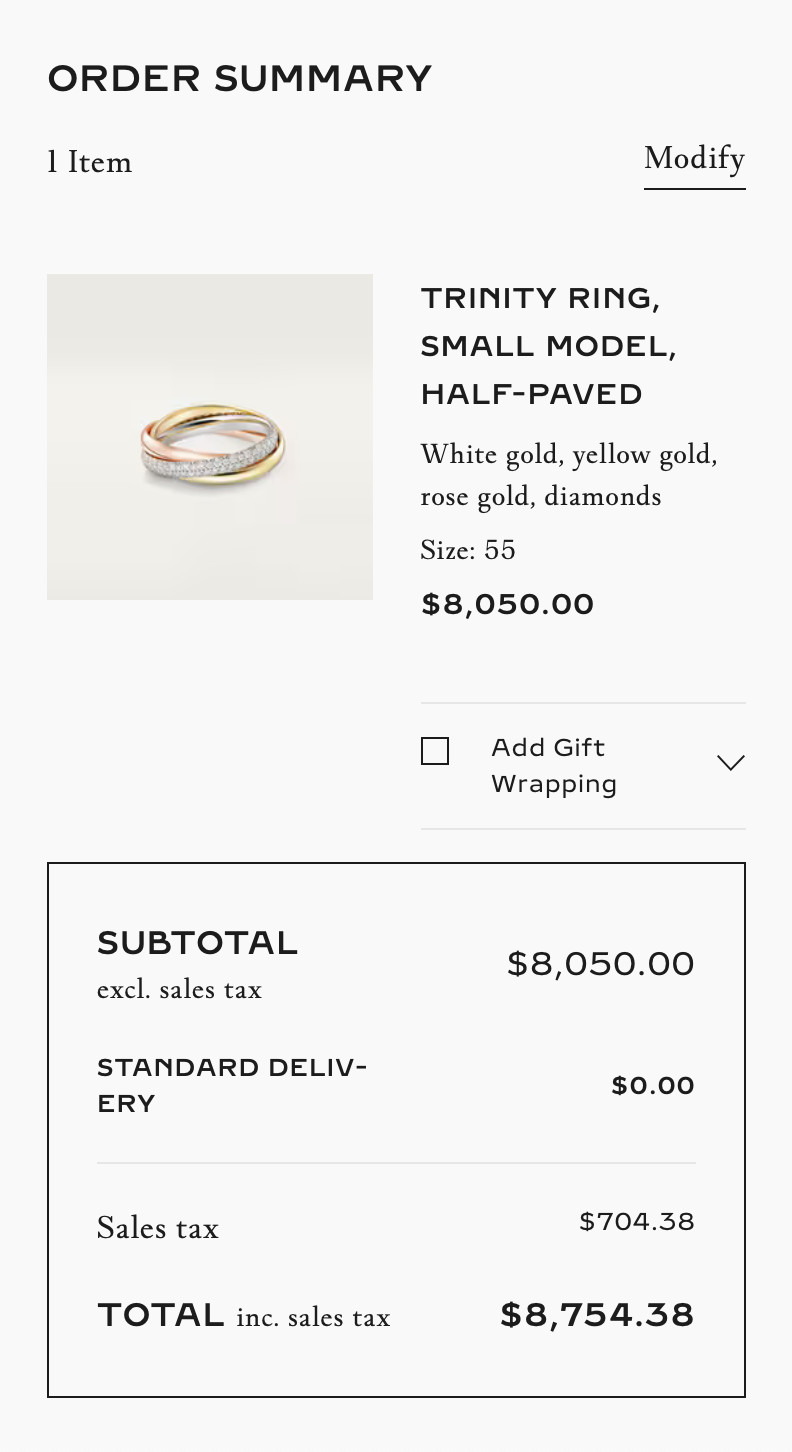Click the subtotal amount $8,050.00 in summary box
Screen dimensions: 792x1452
[x=600, y=964]
